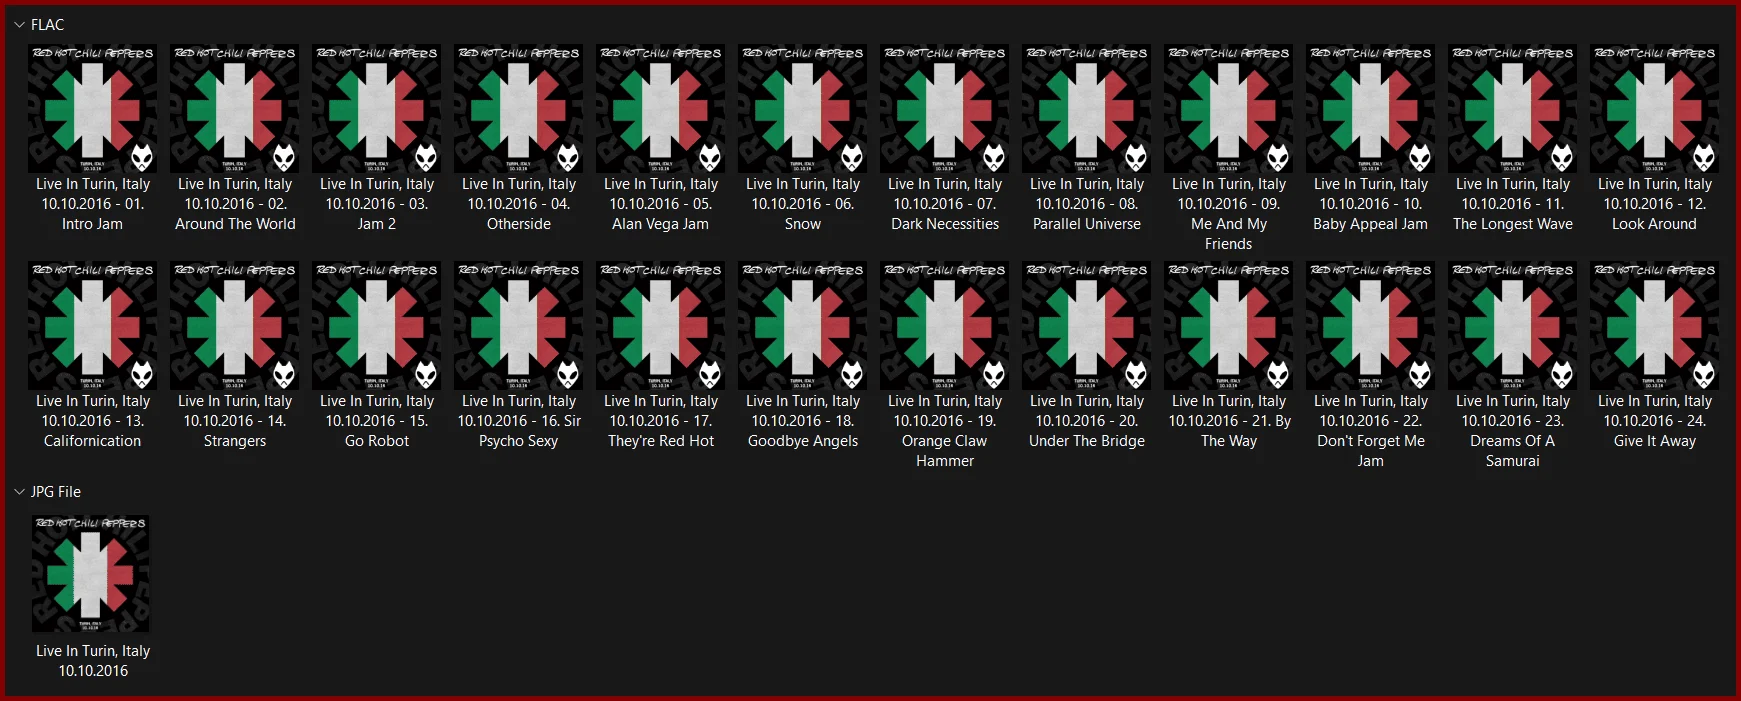Click the file name ending in Californication
The image size is (1741, 701).
click(93, 421)
